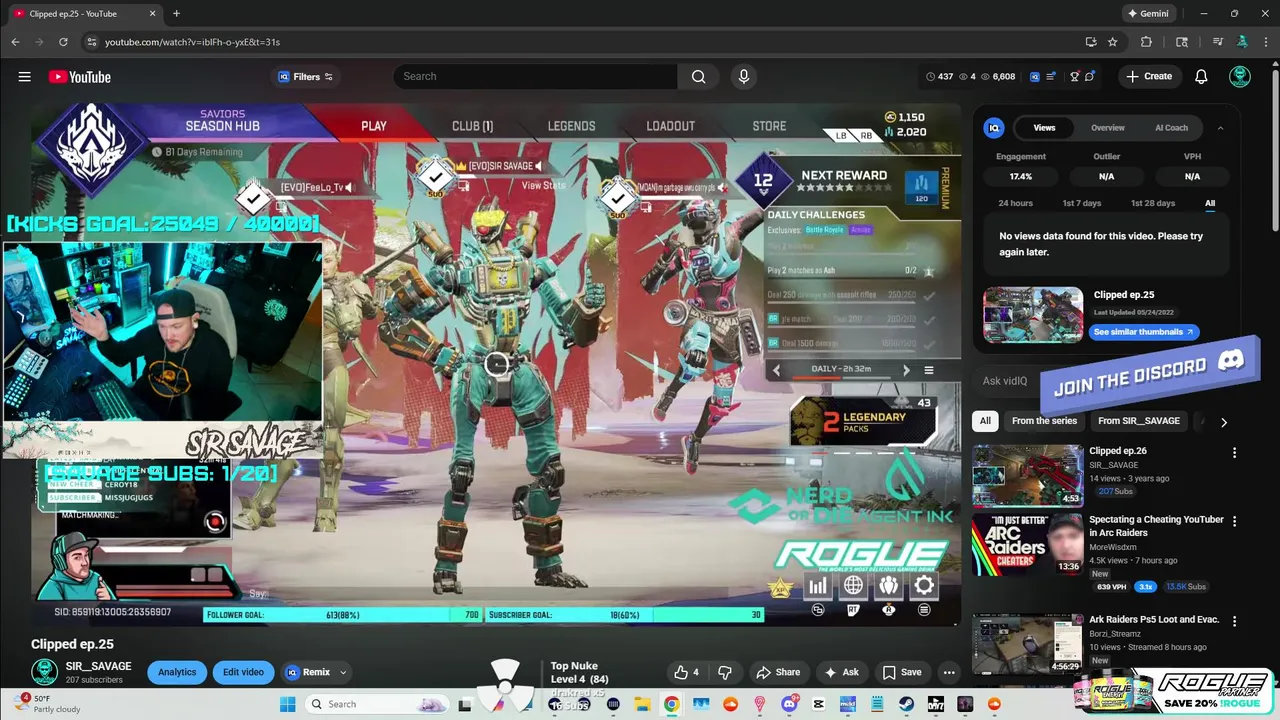Open the notifications bell
Image resolution: width=1280 pixels, height=720 pixels.
coord(1201,77)
